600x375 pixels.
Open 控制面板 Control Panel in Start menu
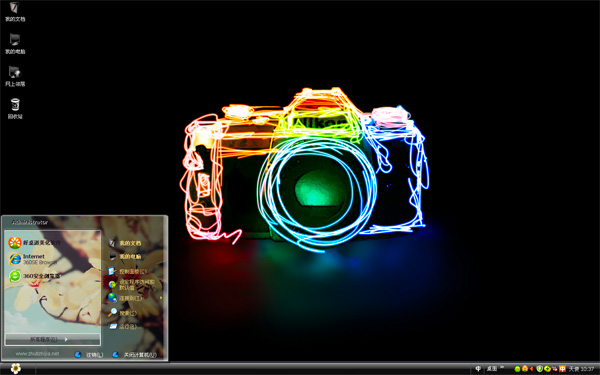pyautogui.click(x=127, y=271)
